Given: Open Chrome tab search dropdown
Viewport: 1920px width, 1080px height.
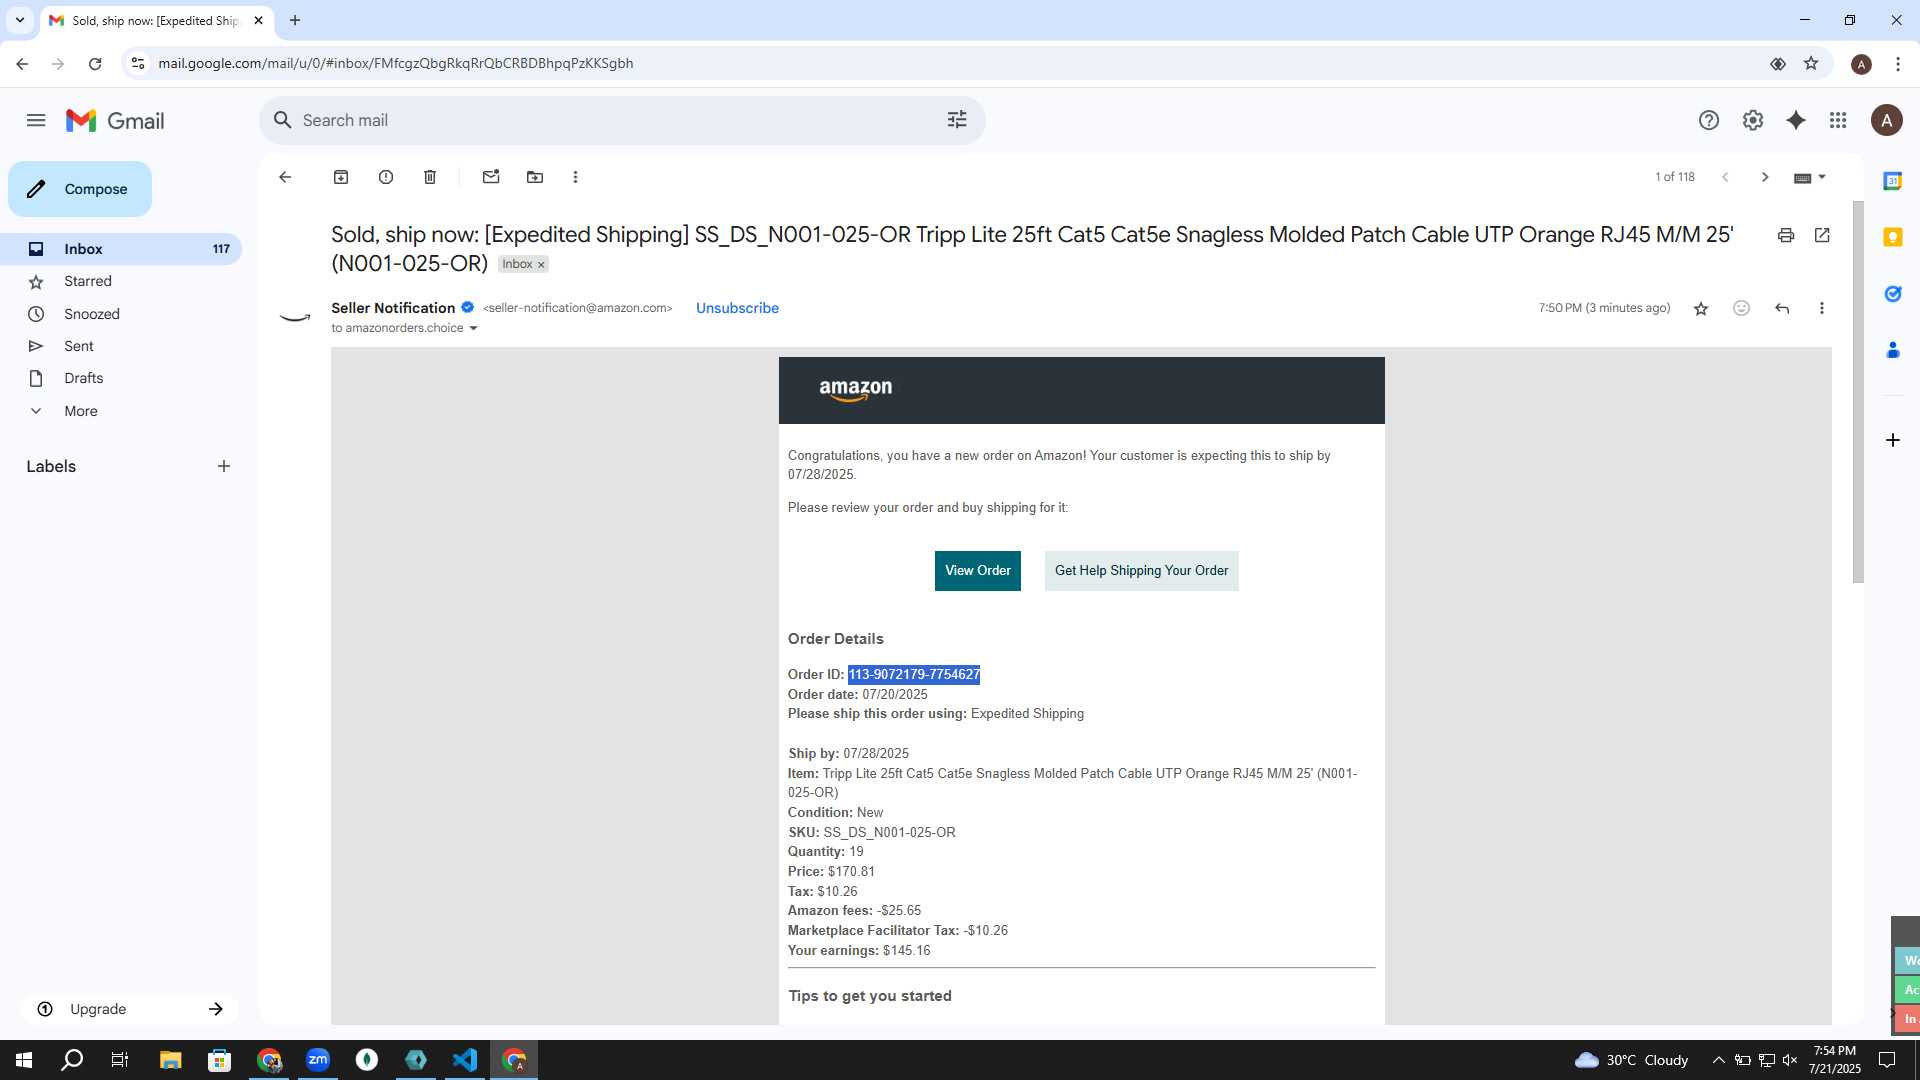Looking at the screenshot, I should coord(19,20).
